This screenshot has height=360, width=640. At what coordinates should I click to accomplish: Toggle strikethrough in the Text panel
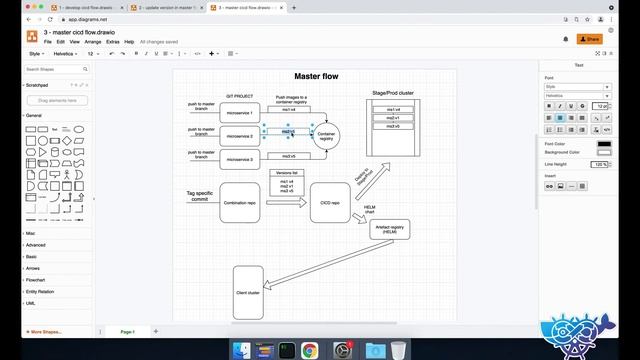[x=582, y=106]
